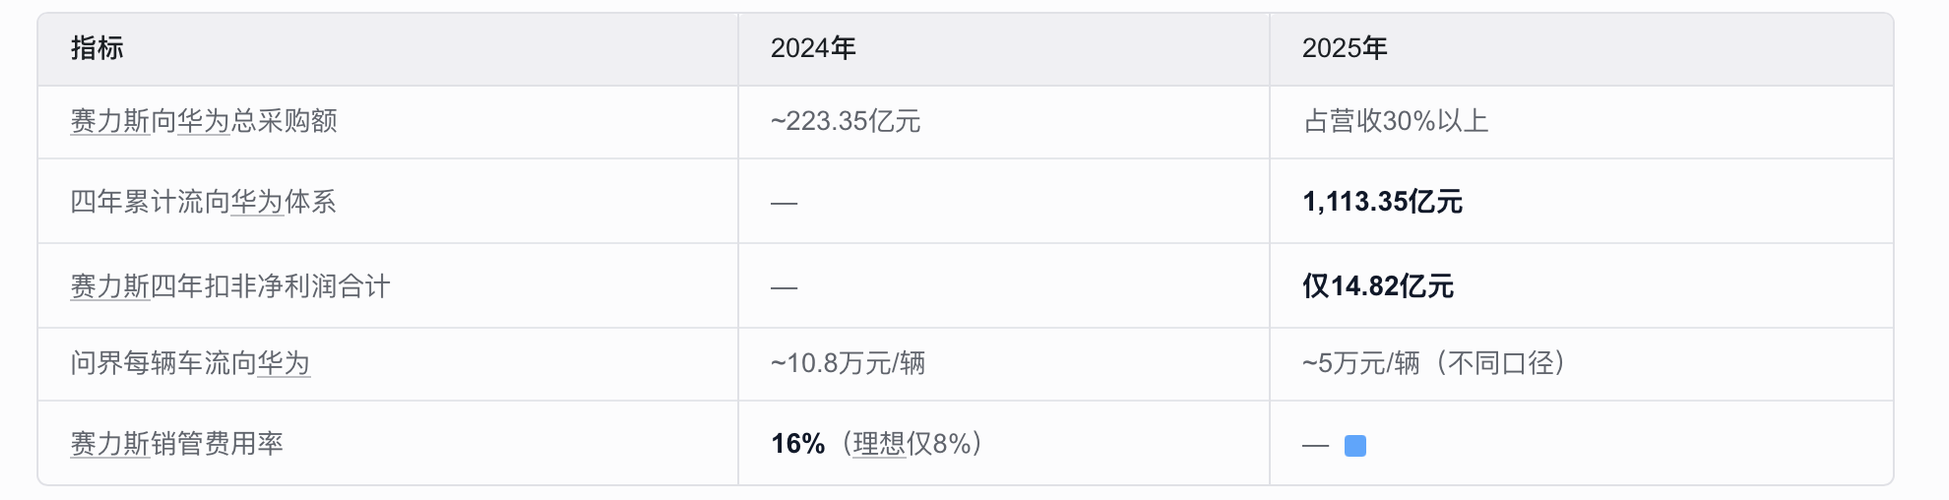This screenshot has width=1949, height=500.
Task: Click the blue square icon in last row
Action: point(1355,446)
